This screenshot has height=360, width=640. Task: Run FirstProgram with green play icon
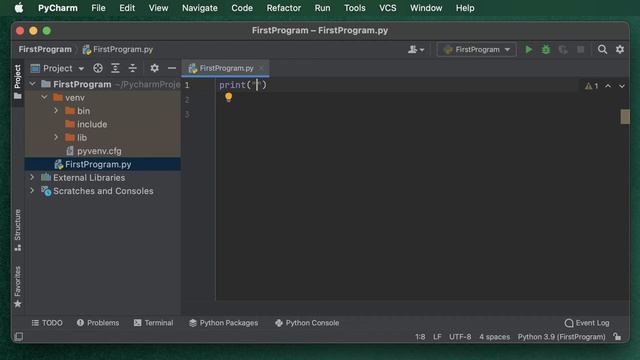[529, 49]
